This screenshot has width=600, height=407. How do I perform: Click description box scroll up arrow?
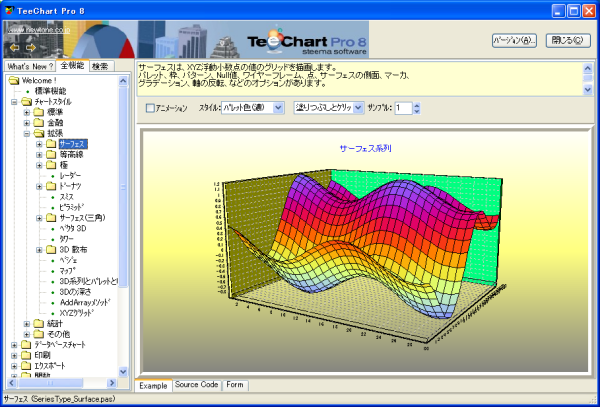[x=588, y=68]
